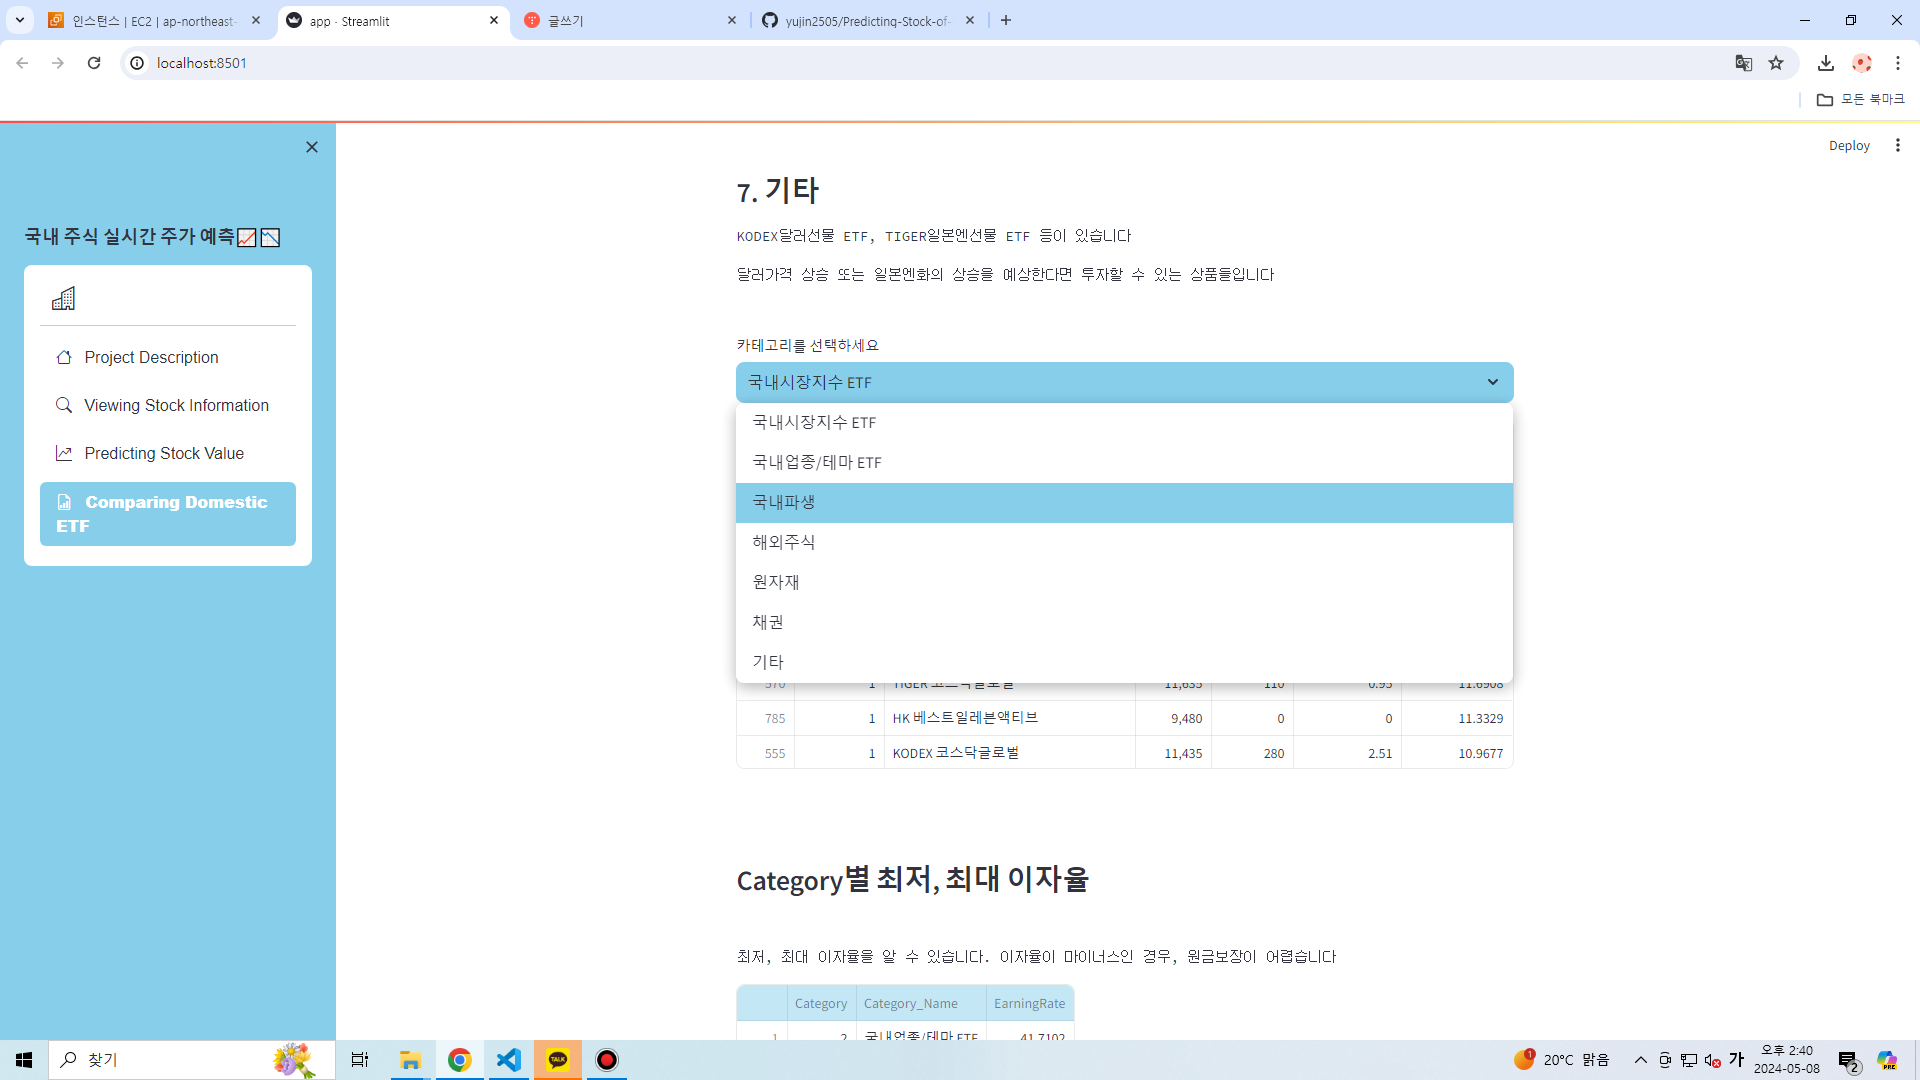This screenshot has height=1080, width=1920.
Task: Choose 국내파생 from dropdown list
Action: (784, 502)
